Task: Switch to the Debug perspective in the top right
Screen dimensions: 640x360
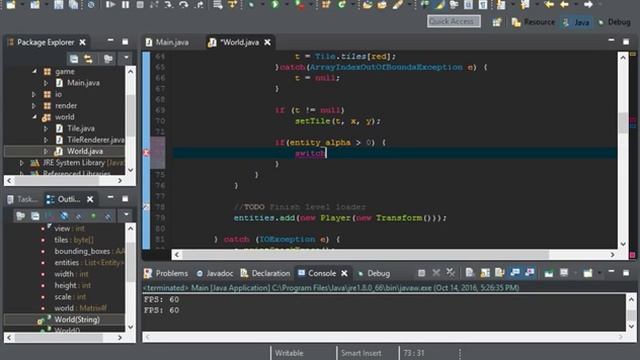Action: pos(614,22)
